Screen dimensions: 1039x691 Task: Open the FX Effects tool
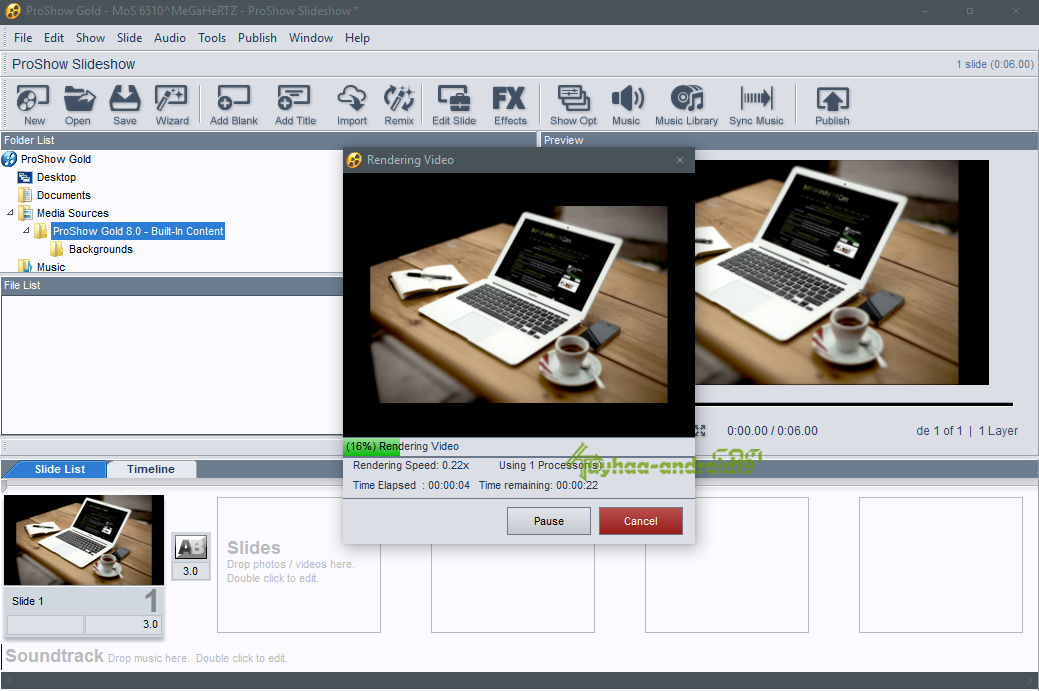click(510, 105)
